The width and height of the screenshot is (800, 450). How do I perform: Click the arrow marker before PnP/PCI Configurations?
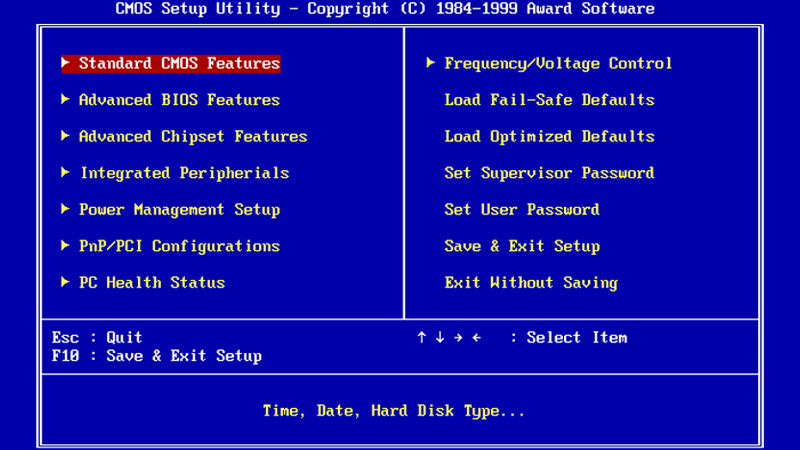65,245
